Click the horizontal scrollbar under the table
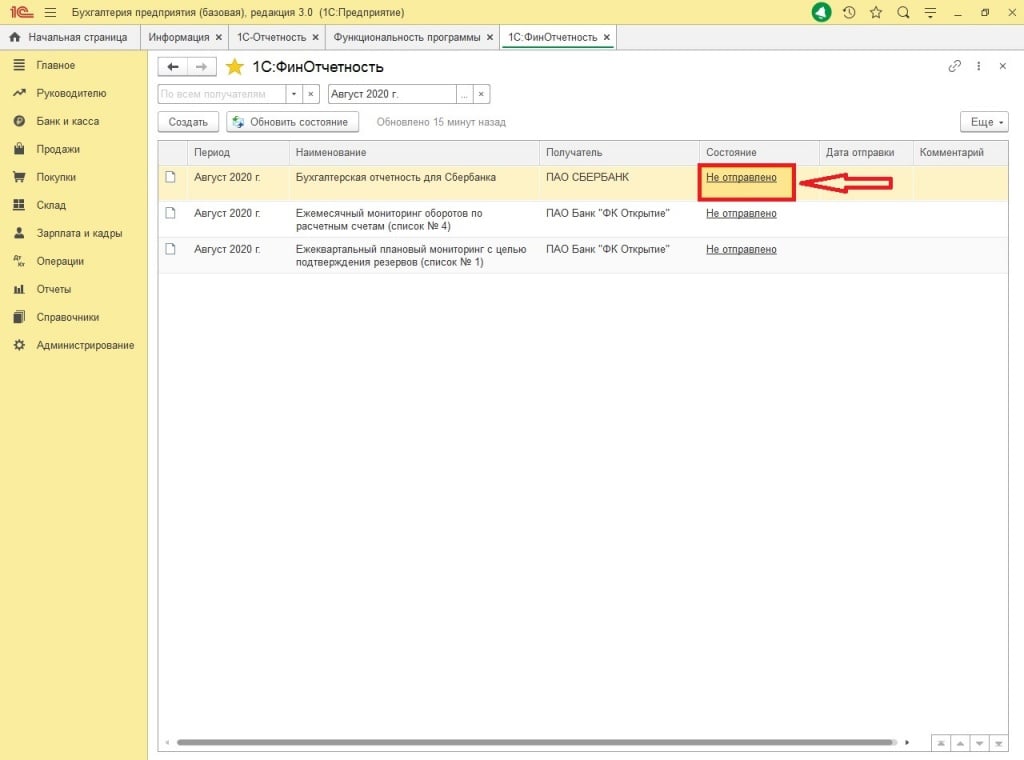The width and height of the screenshot is (1024, 760). click(x=535, y=743)
